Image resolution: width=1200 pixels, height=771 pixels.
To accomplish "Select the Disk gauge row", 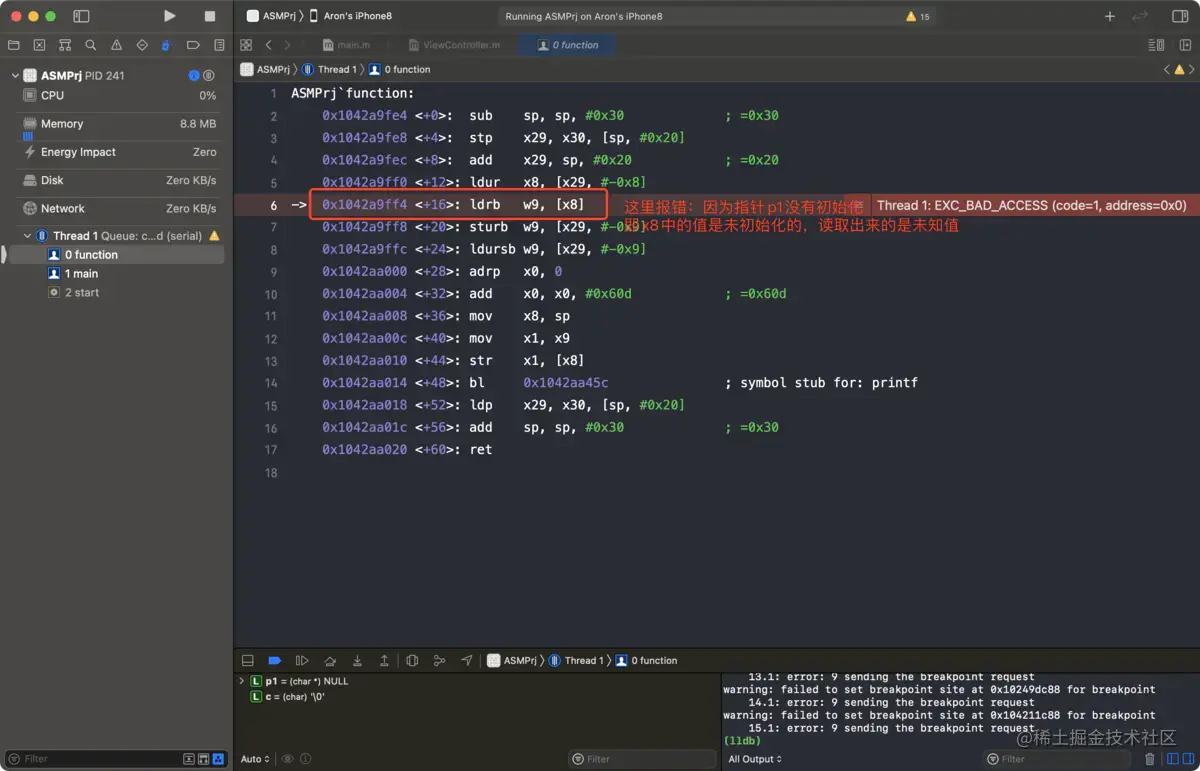I will coord(117,180).
